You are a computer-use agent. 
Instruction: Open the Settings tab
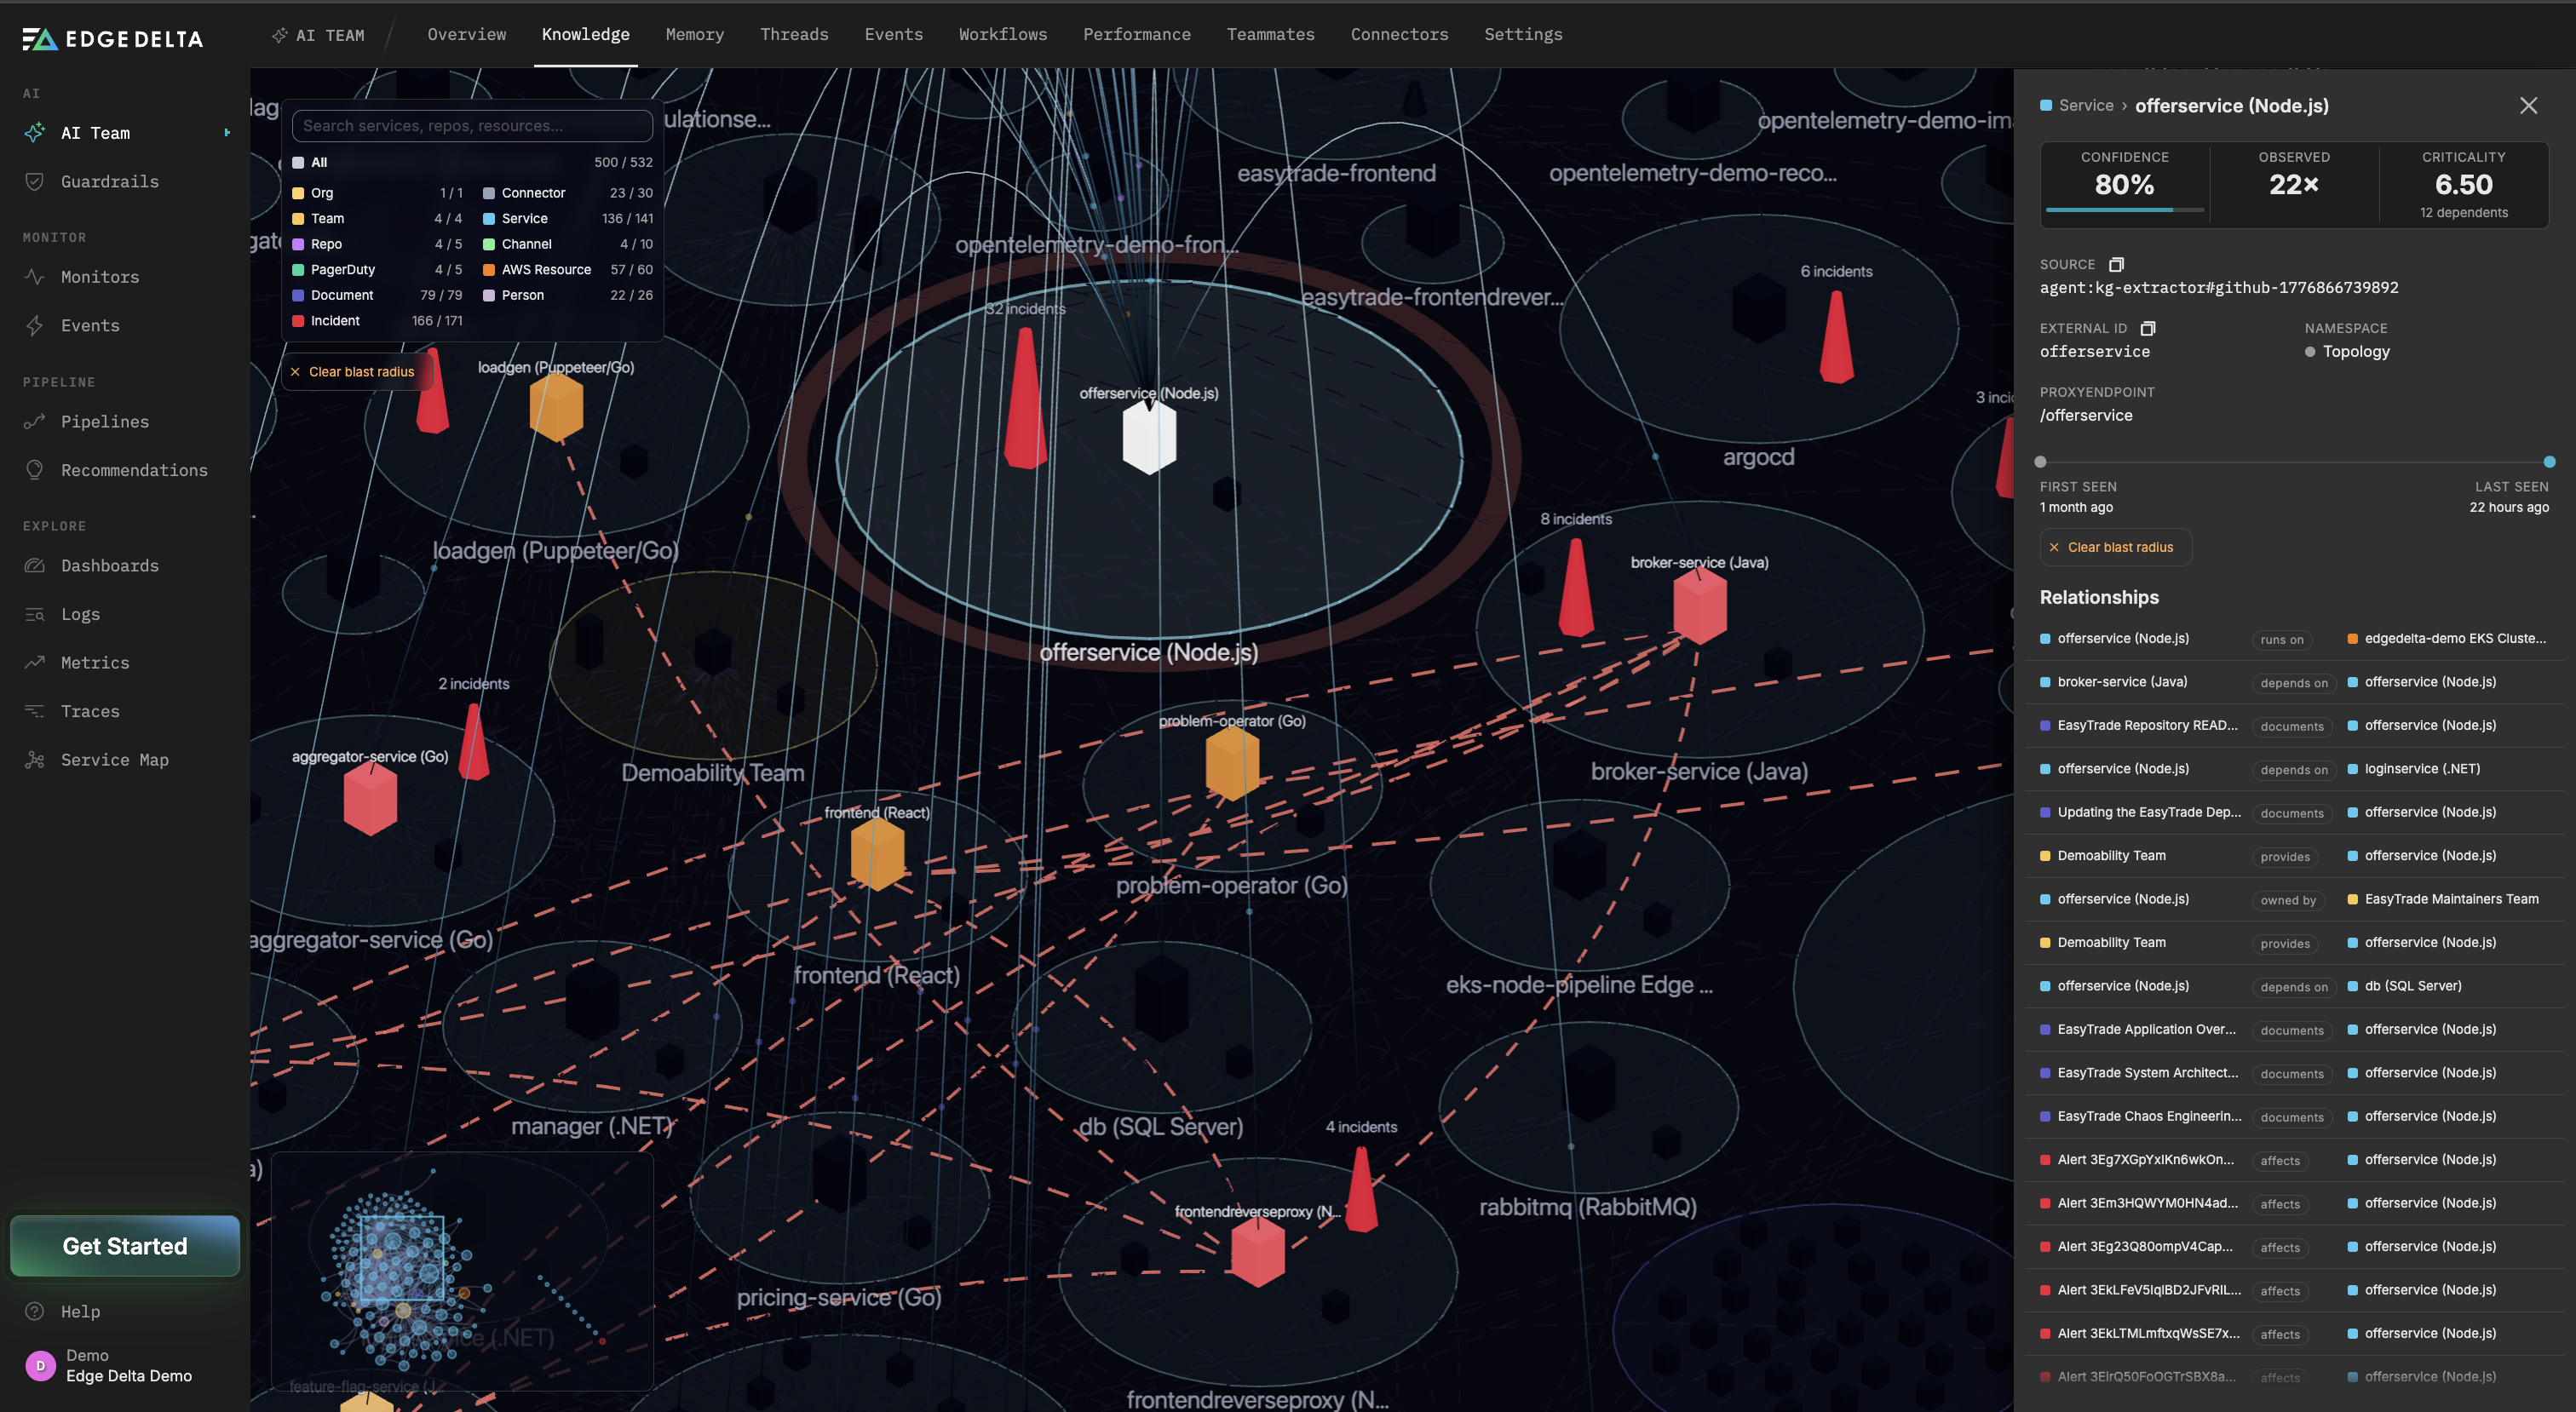(x=1523, y=34)
